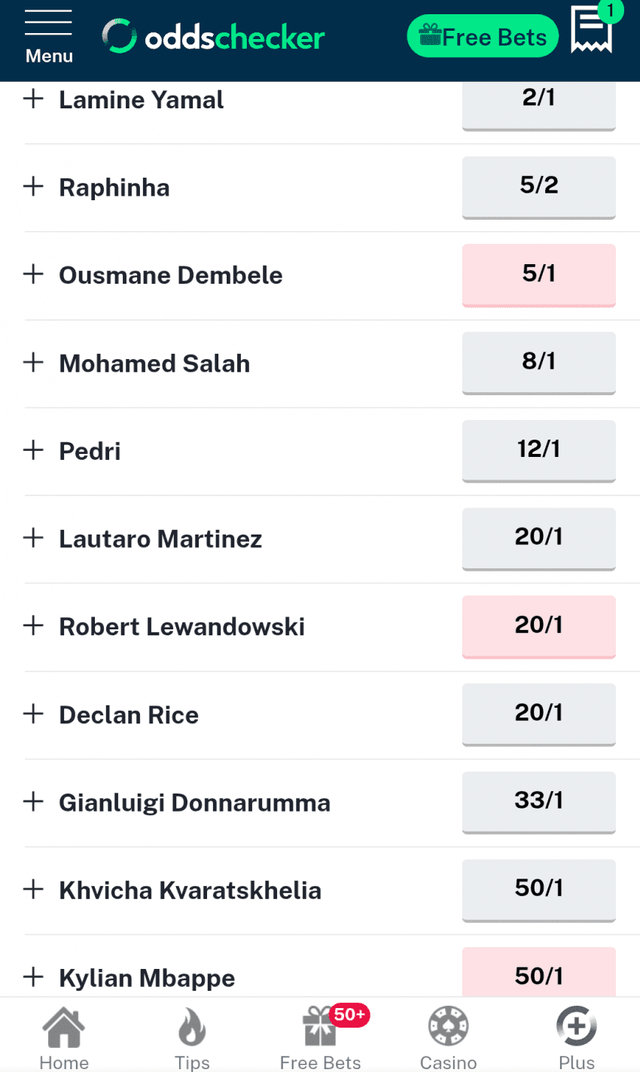This screenshot has width=640, height=1072.
Task: Expand the Pedri row with plus
Action: (x=34, y=450)
